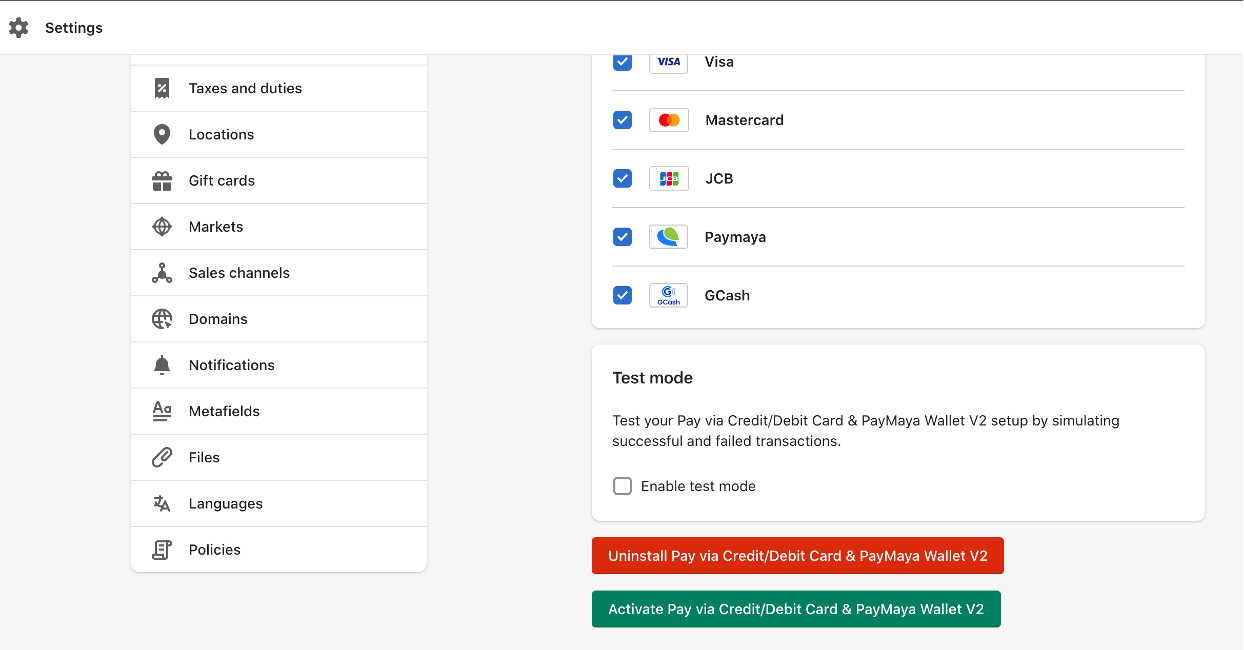Activate Pay via Credit/Debit Card & PayMaya Wallet
1244x650 pixels.
pyautogui.click(x=796, y=609)
